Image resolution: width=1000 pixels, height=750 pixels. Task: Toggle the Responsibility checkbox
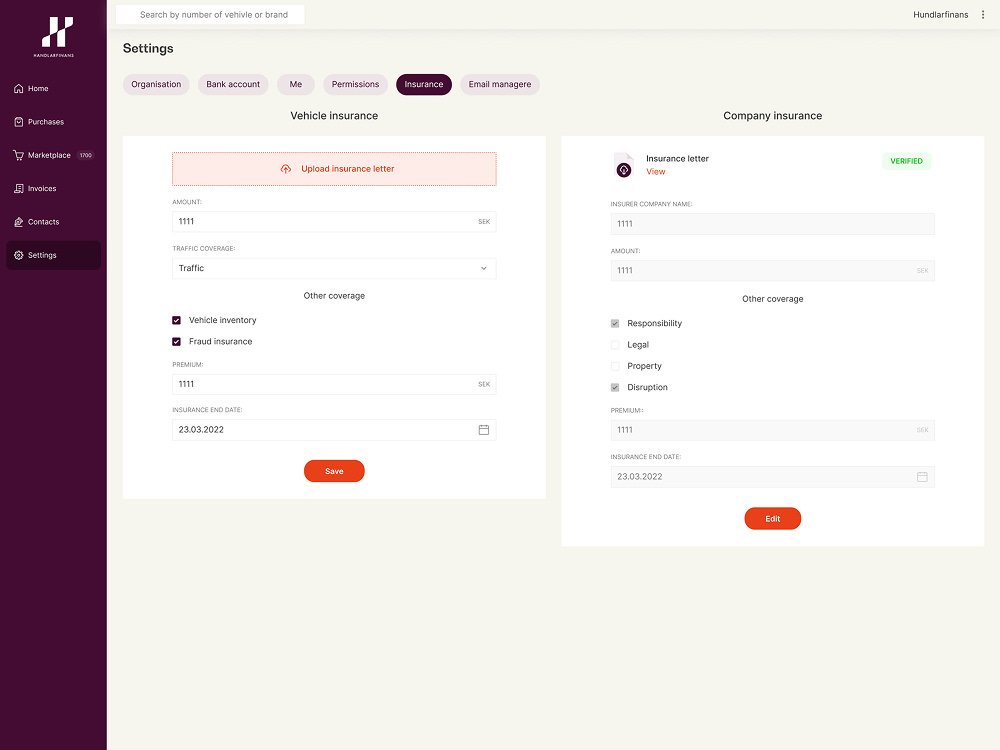pyautogui.click(x=615, y=323)
